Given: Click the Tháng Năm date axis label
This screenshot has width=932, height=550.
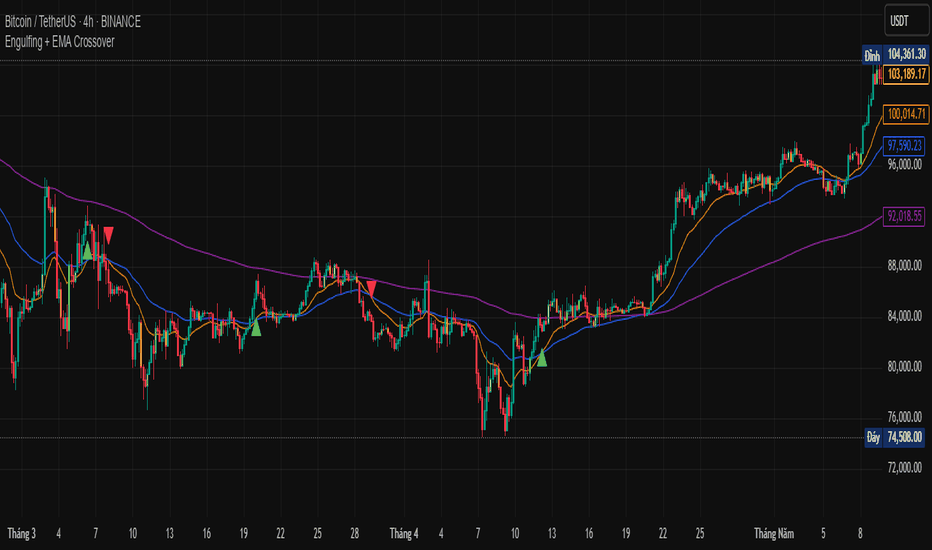Looking at the screenshot, I should point(774,534).
